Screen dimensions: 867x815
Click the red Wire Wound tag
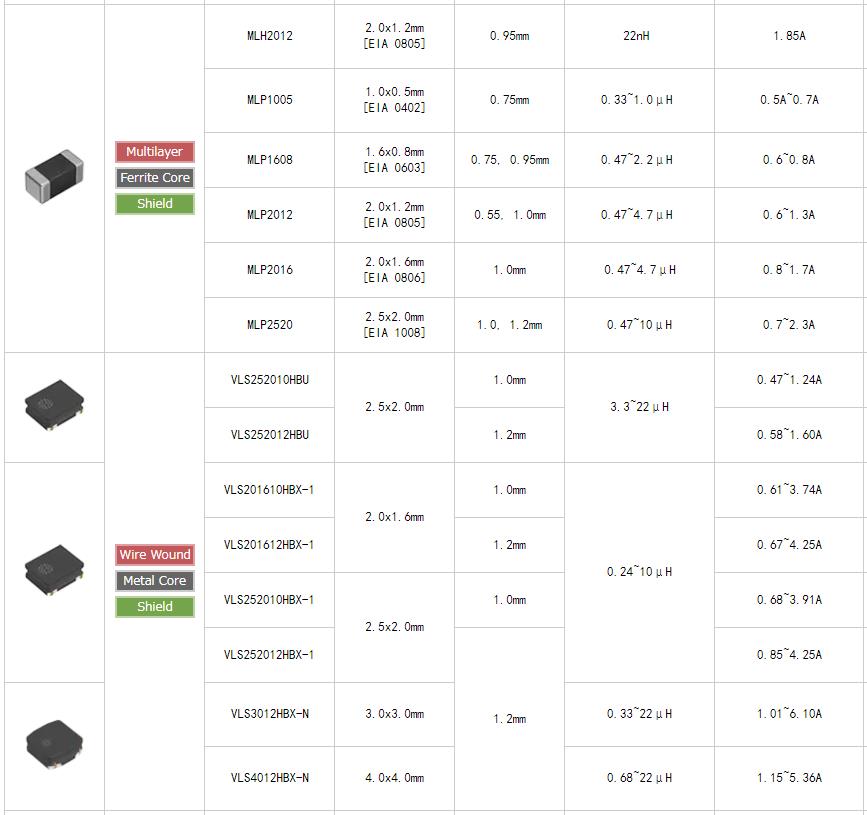155,555
